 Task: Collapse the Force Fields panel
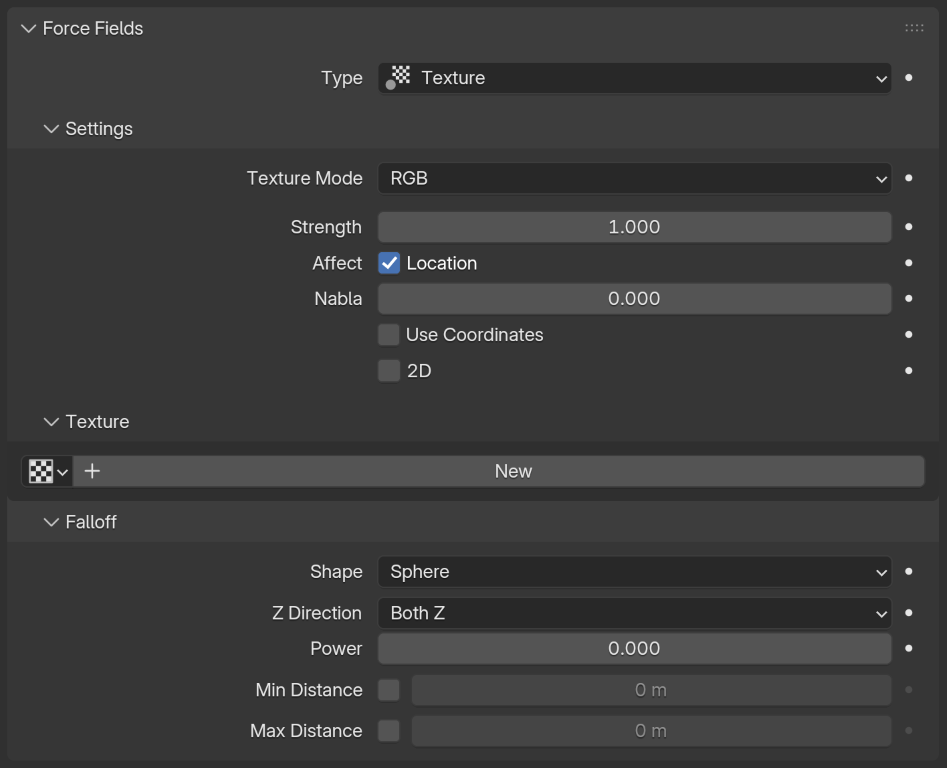[28, 28]
